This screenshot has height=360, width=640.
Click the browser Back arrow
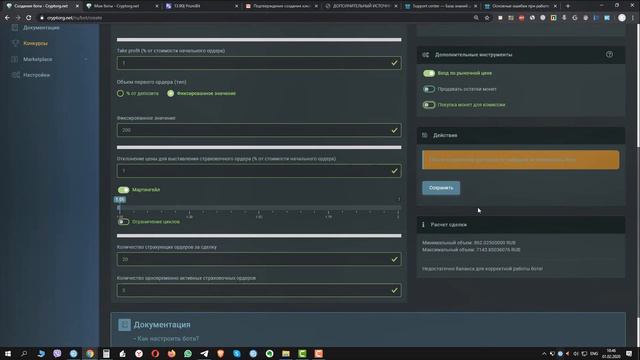[7, 18]
